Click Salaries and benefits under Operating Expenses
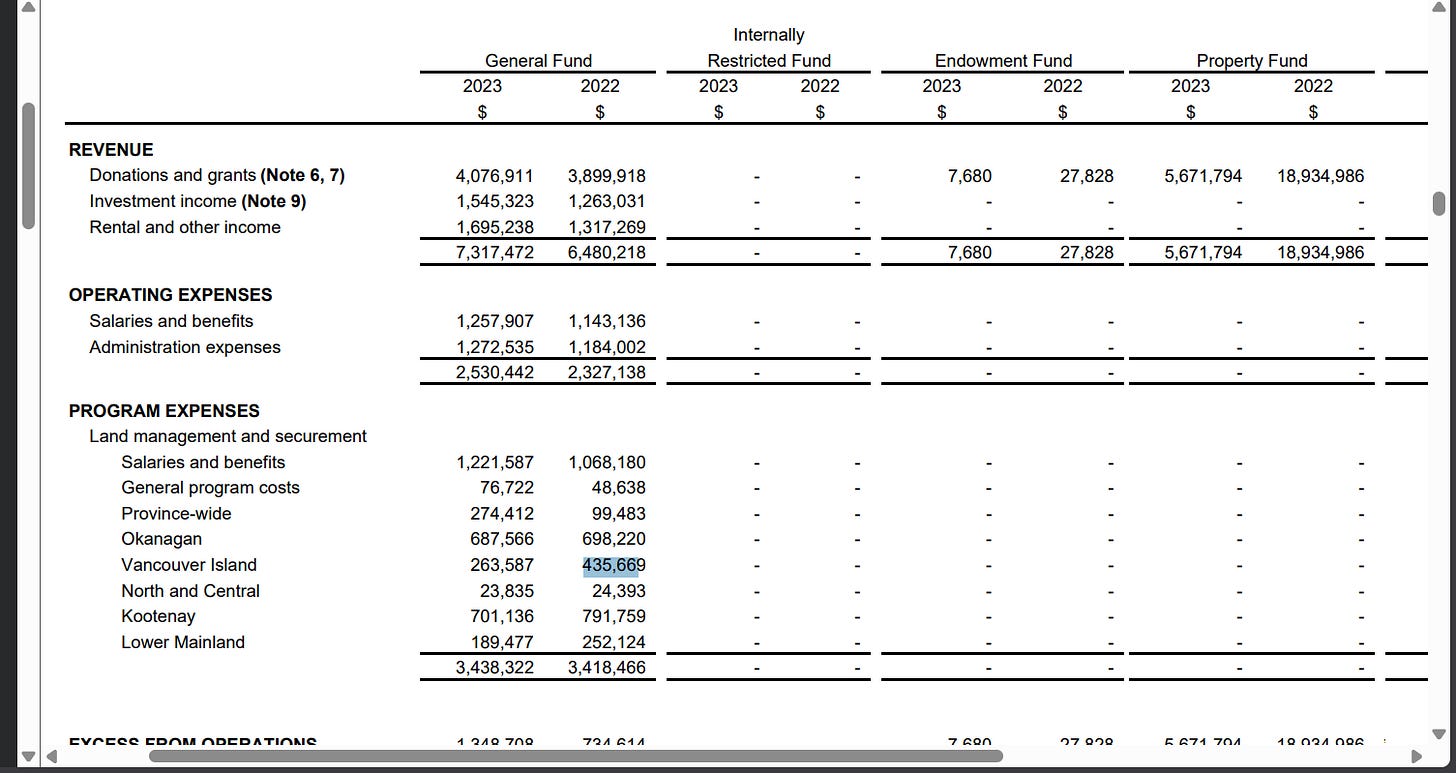The image size is (1456, 773). coord(171,321)
